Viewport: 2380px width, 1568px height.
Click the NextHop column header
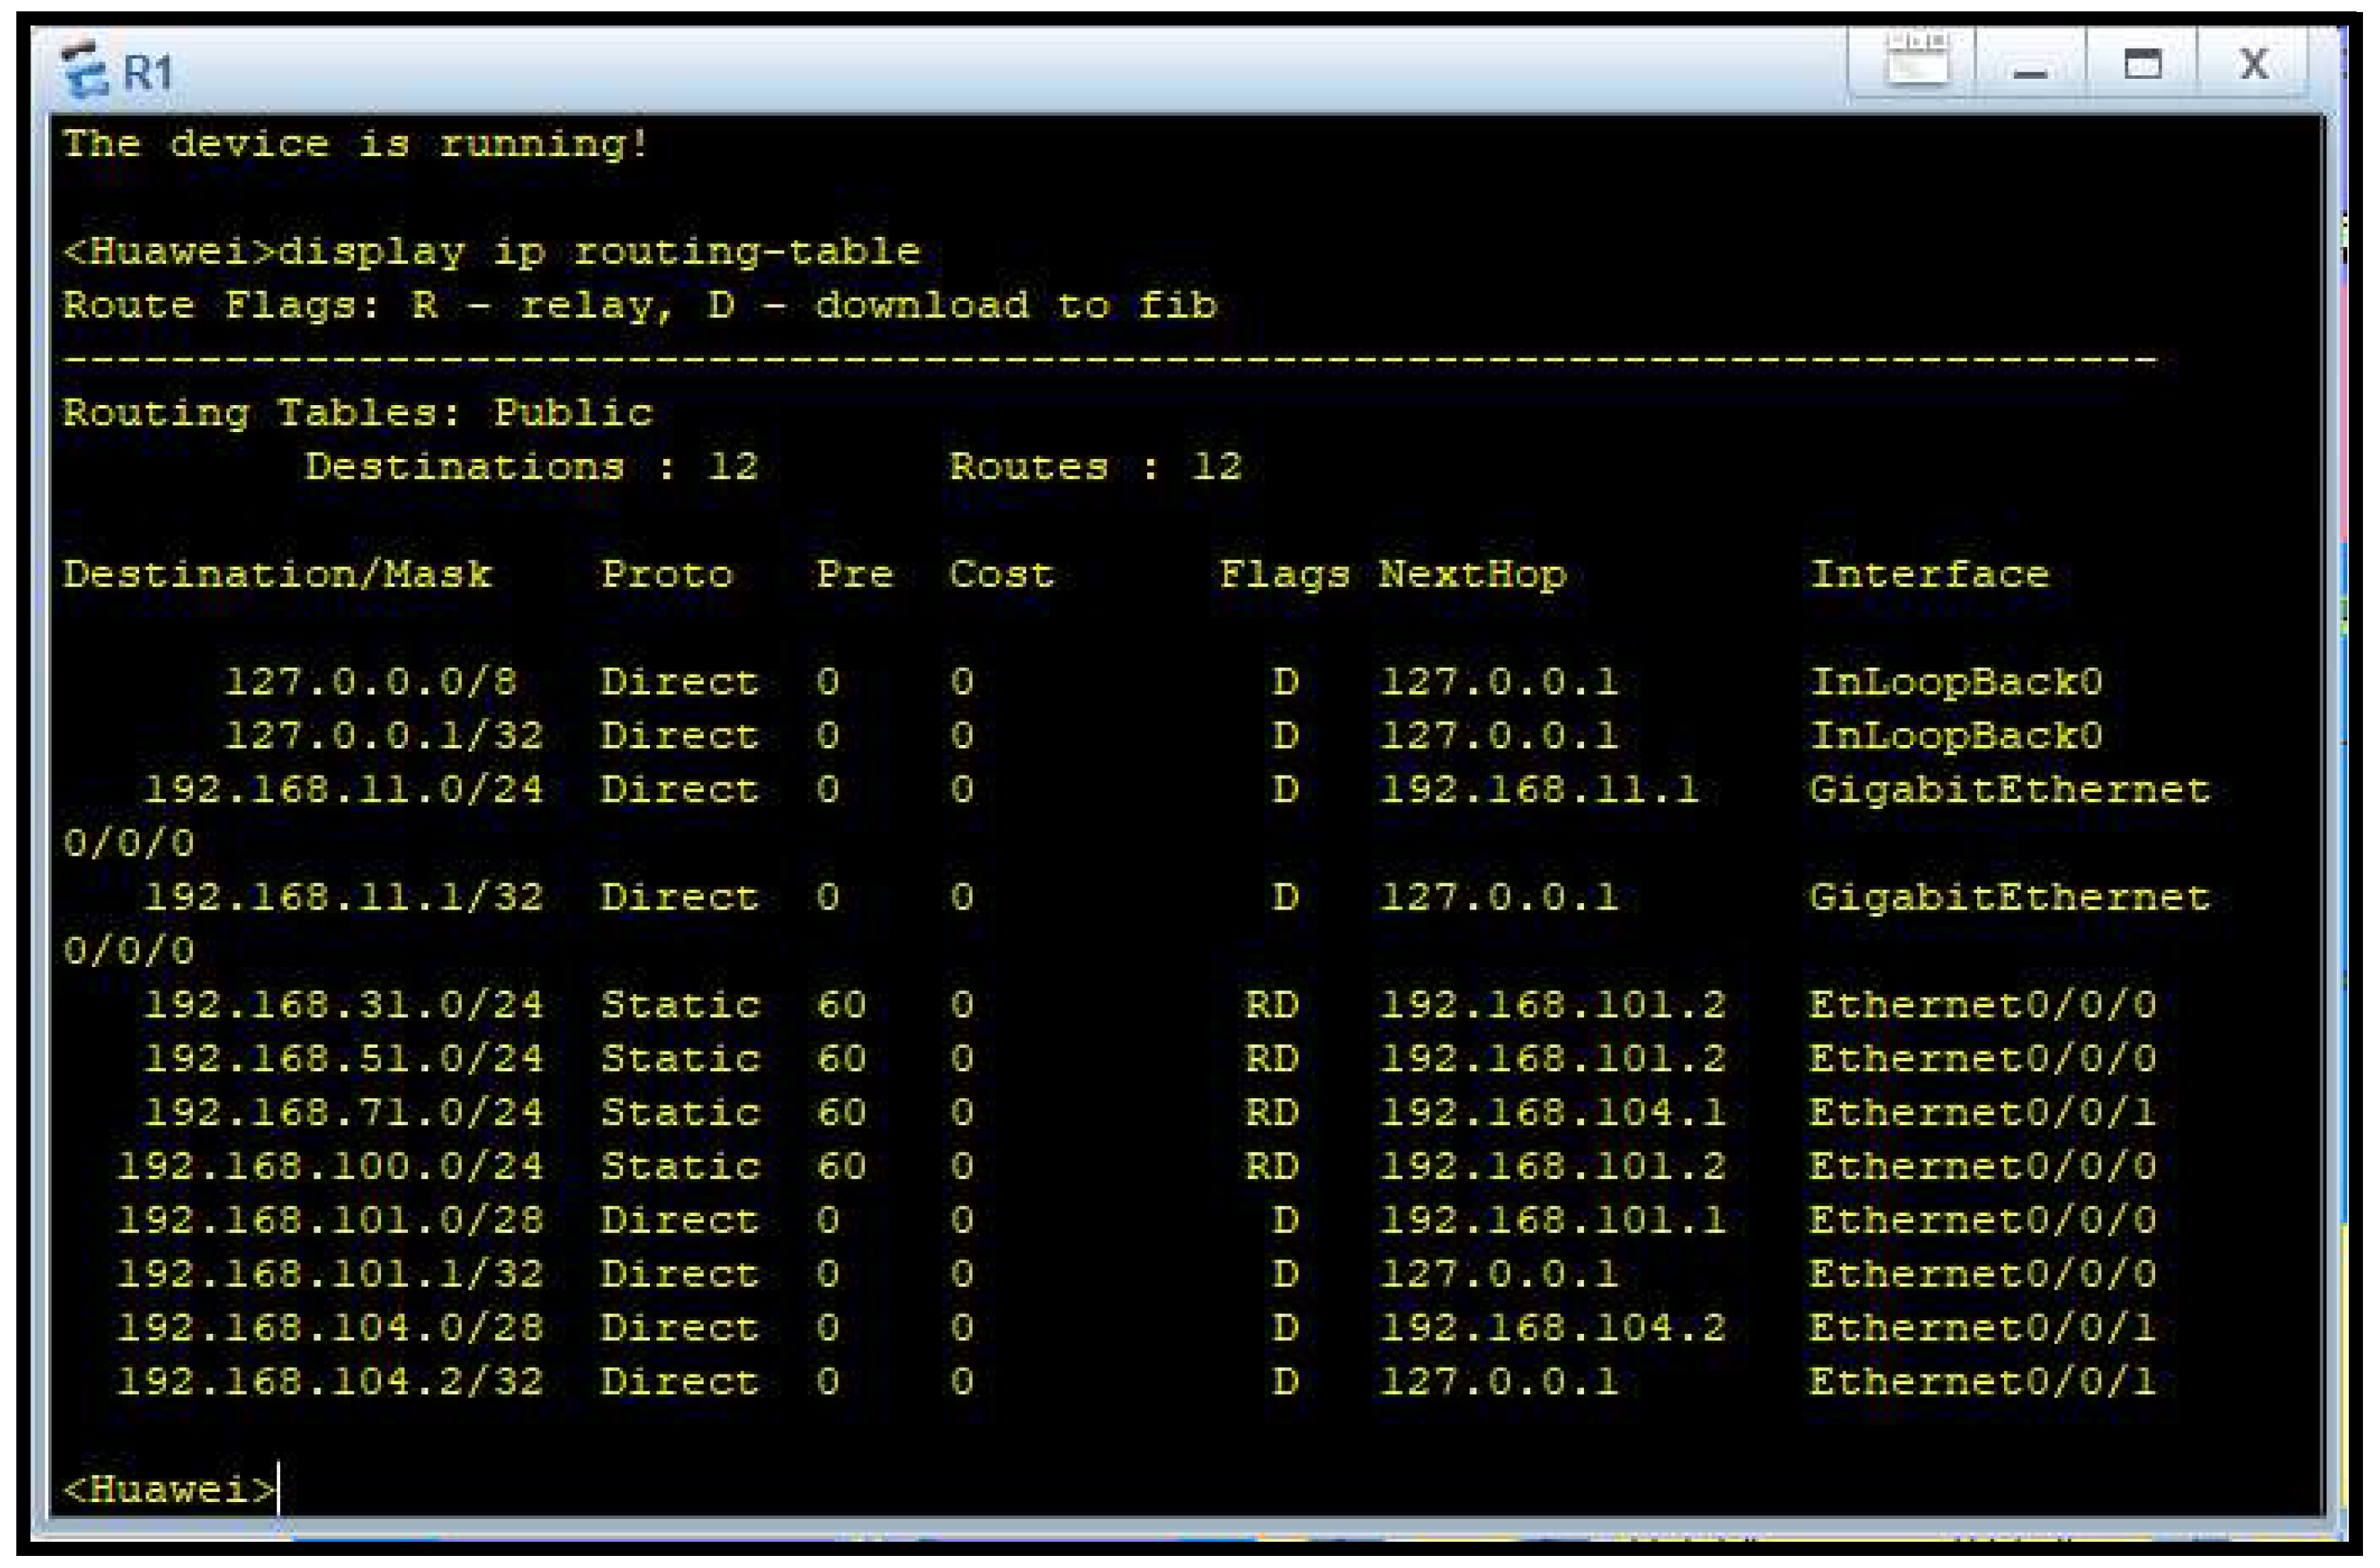tap(1472, 575)
